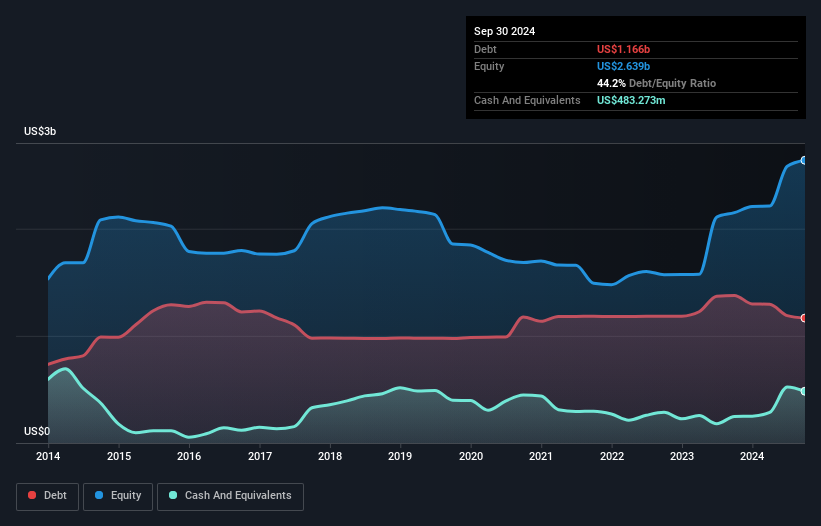Screen dimensions: 821x526
Task: Click Cash And Equivalents label in tooltip
Action: click(x=527, y=100)
